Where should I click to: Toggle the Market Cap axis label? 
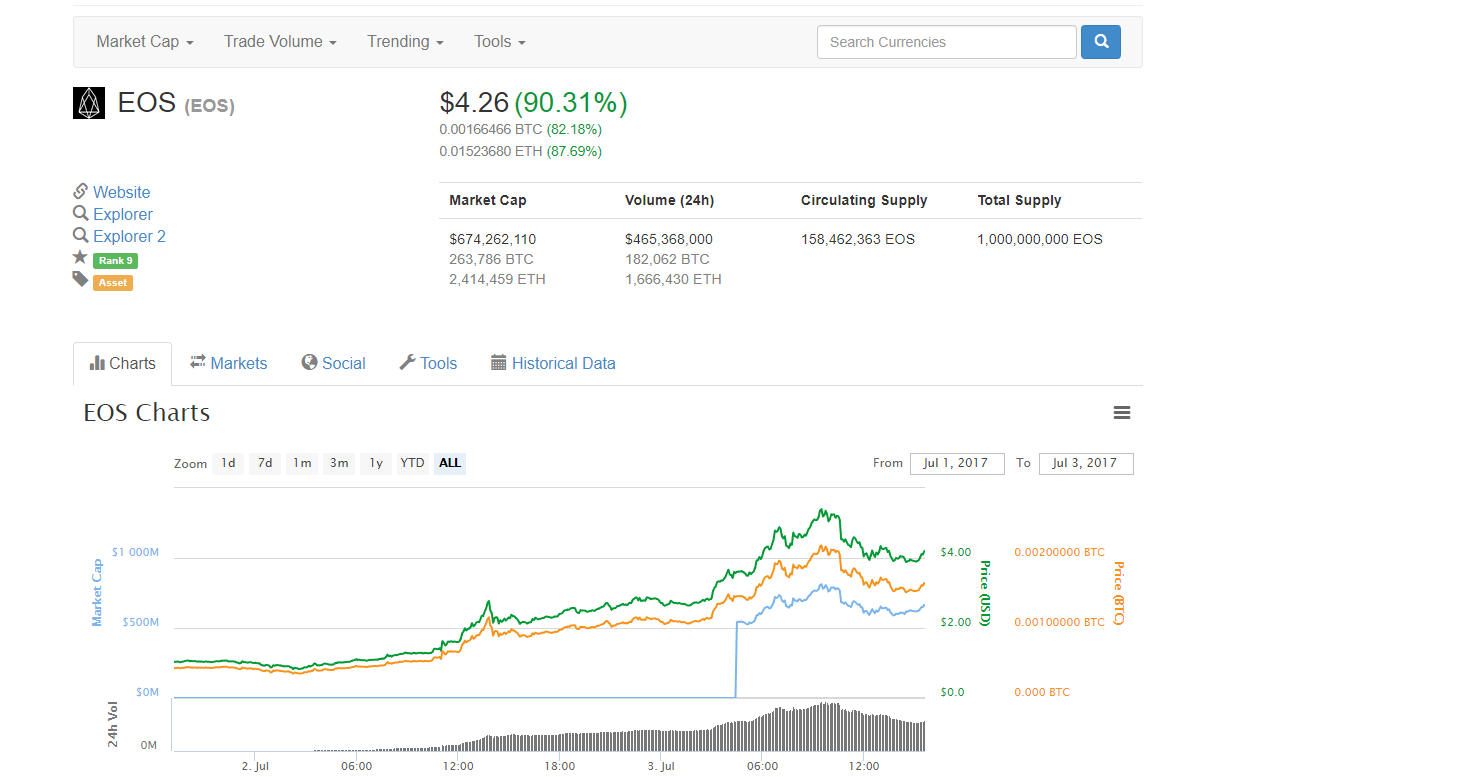pos(97,593)
